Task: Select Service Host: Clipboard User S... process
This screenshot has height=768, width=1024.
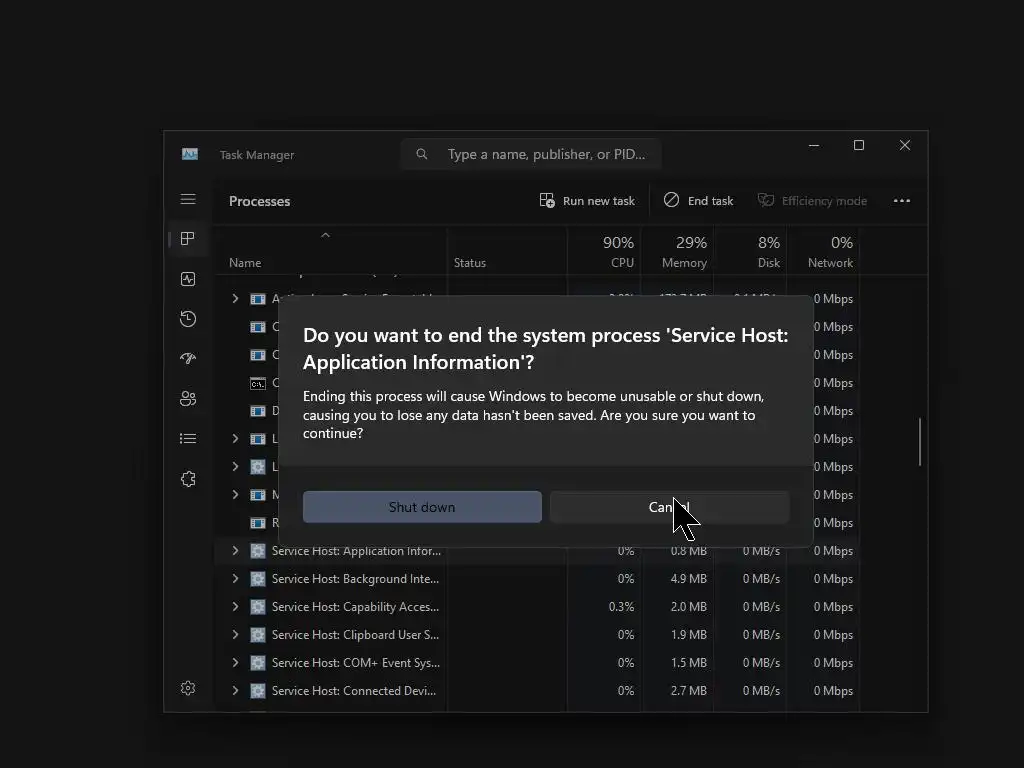Action: [x=355, y=635]
